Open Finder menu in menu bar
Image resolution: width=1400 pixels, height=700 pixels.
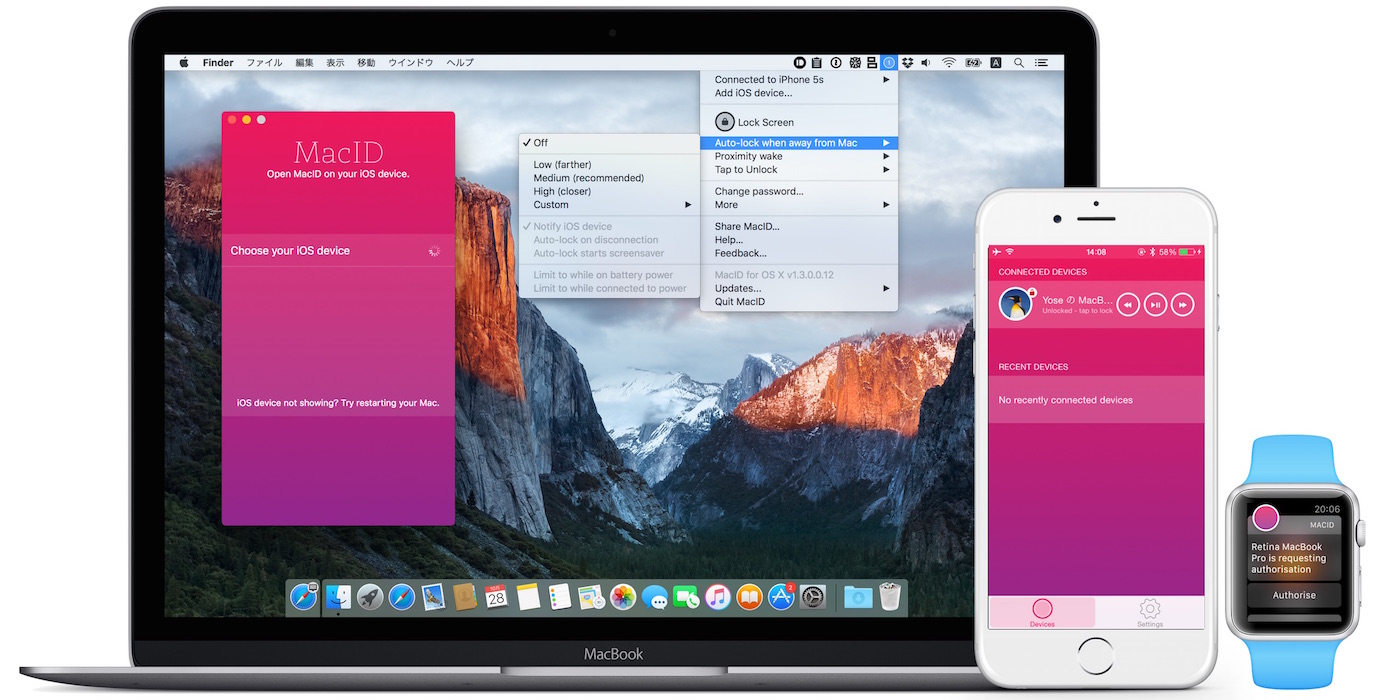tap(218, 62)
